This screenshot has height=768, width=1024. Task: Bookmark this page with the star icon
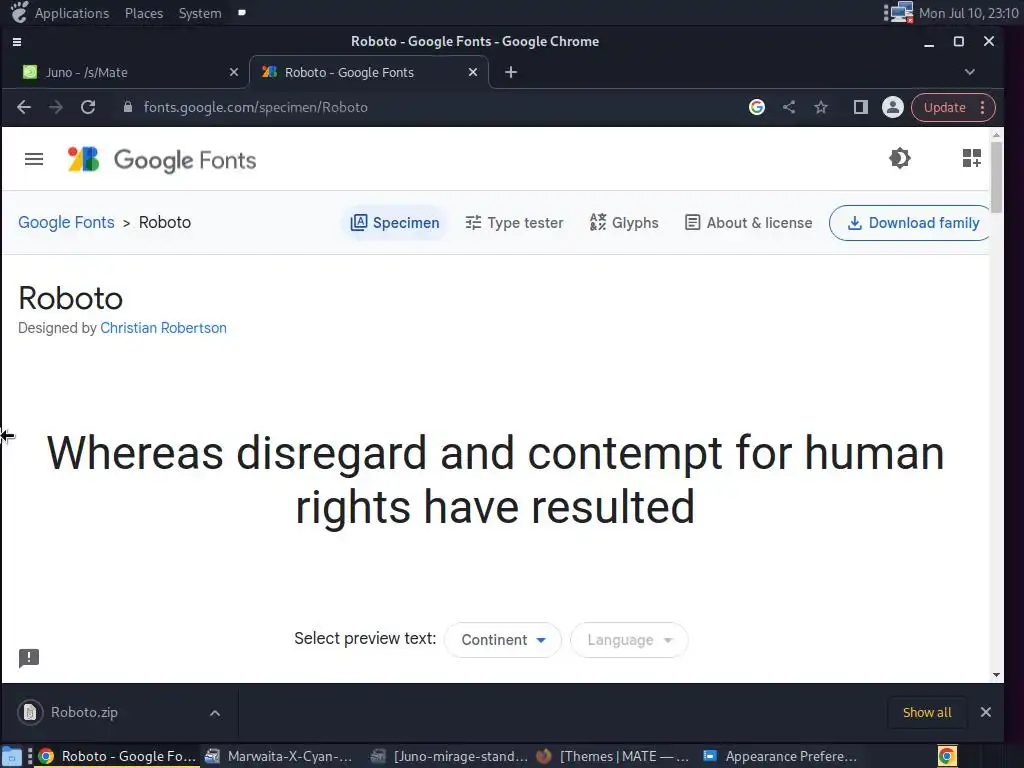tap(821, 107)
